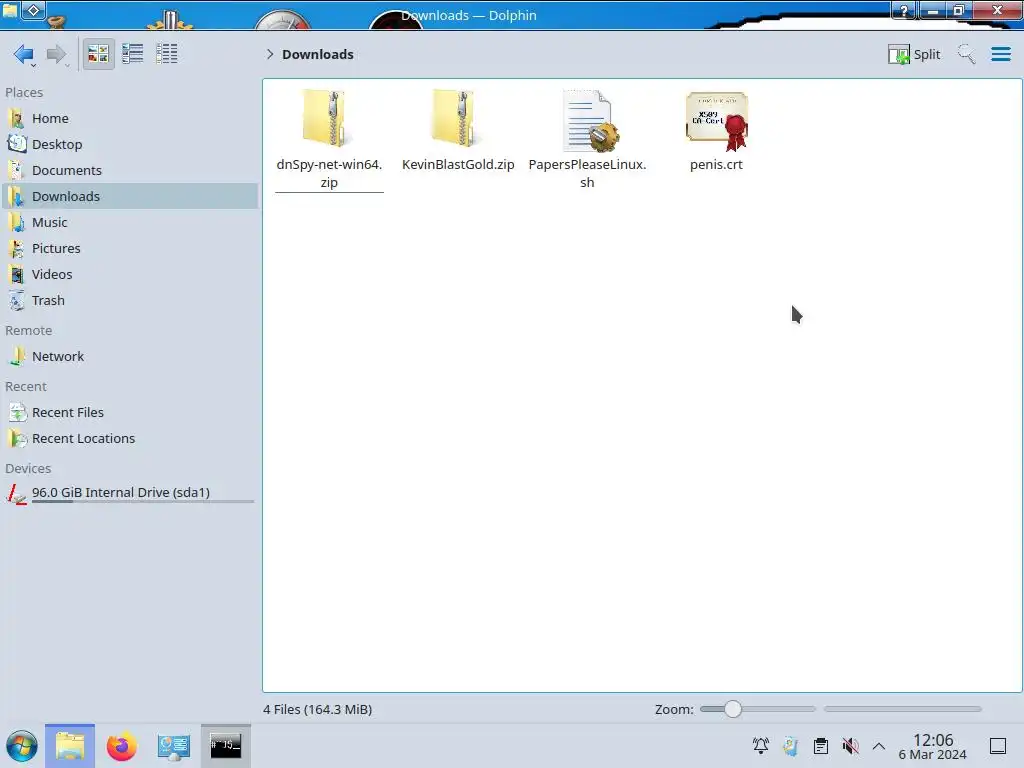Switch to Compact view mode
1024x768 pixels.
point(133,54)
